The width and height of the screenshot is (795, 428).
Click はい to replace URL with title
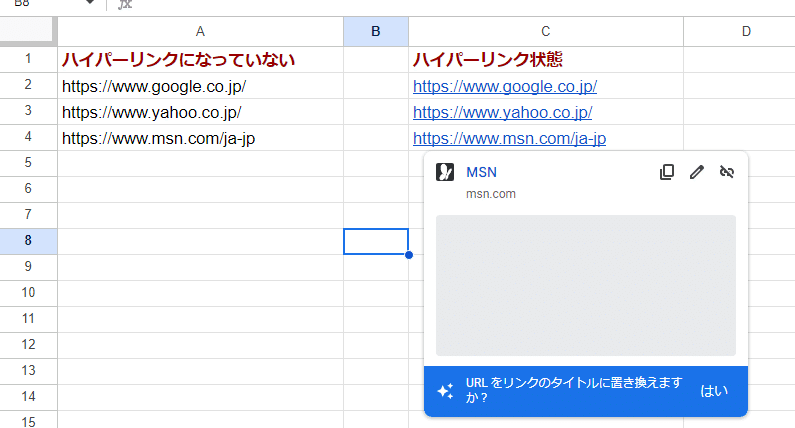point(714,390)
